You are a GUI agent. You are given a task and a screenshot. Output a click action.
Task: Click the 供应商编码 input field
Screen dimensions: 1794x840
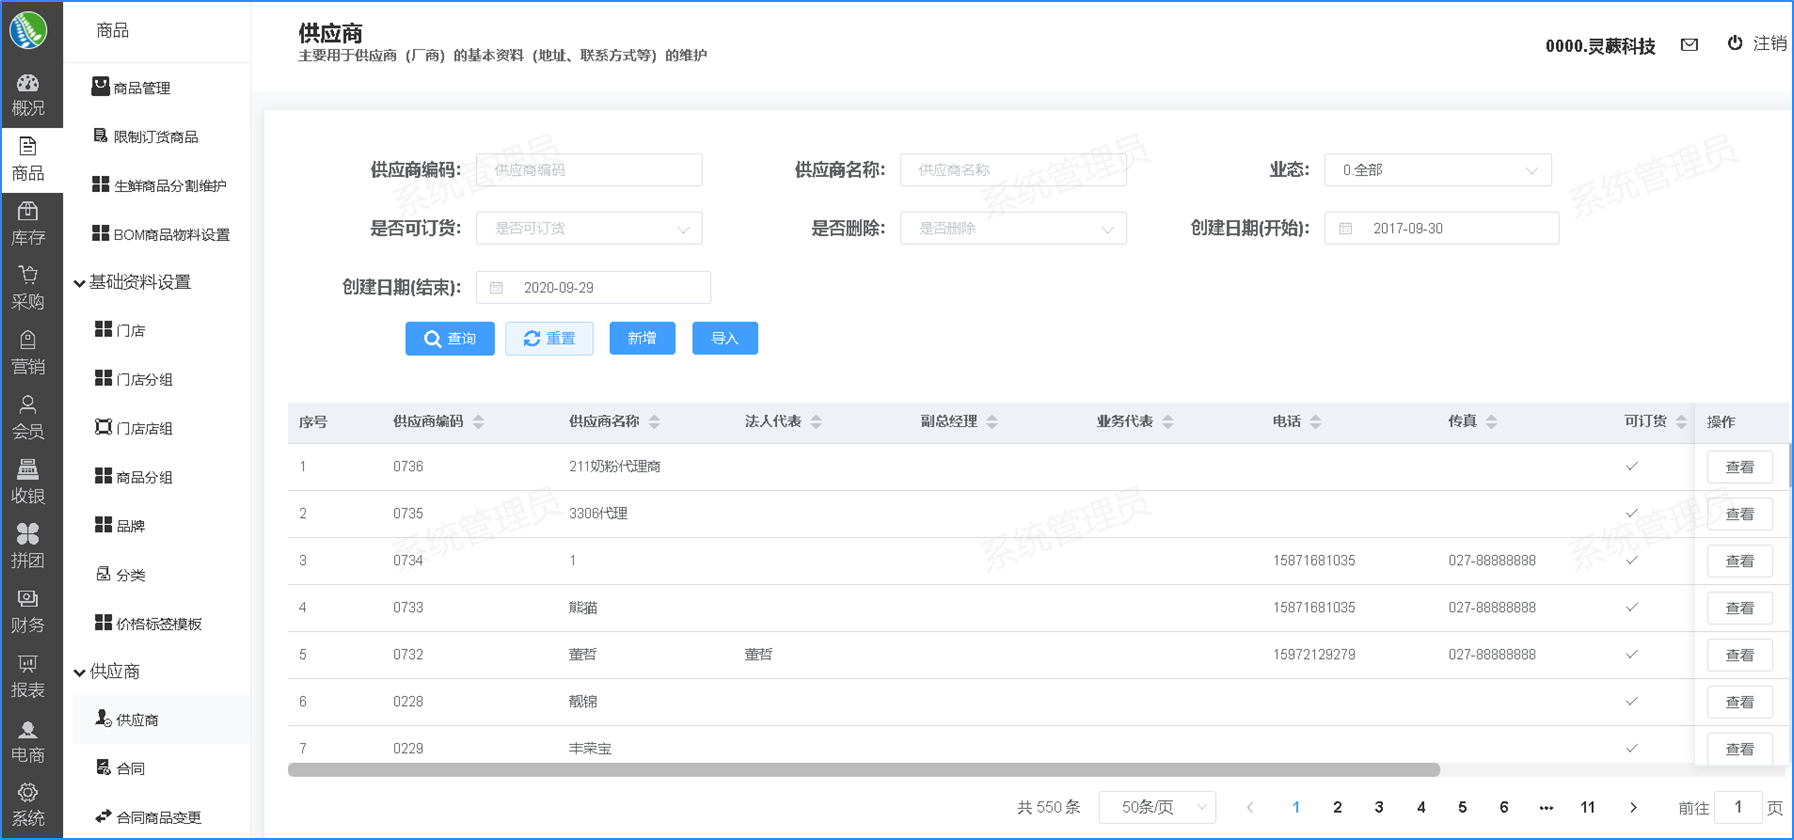[x=589, y=170]
